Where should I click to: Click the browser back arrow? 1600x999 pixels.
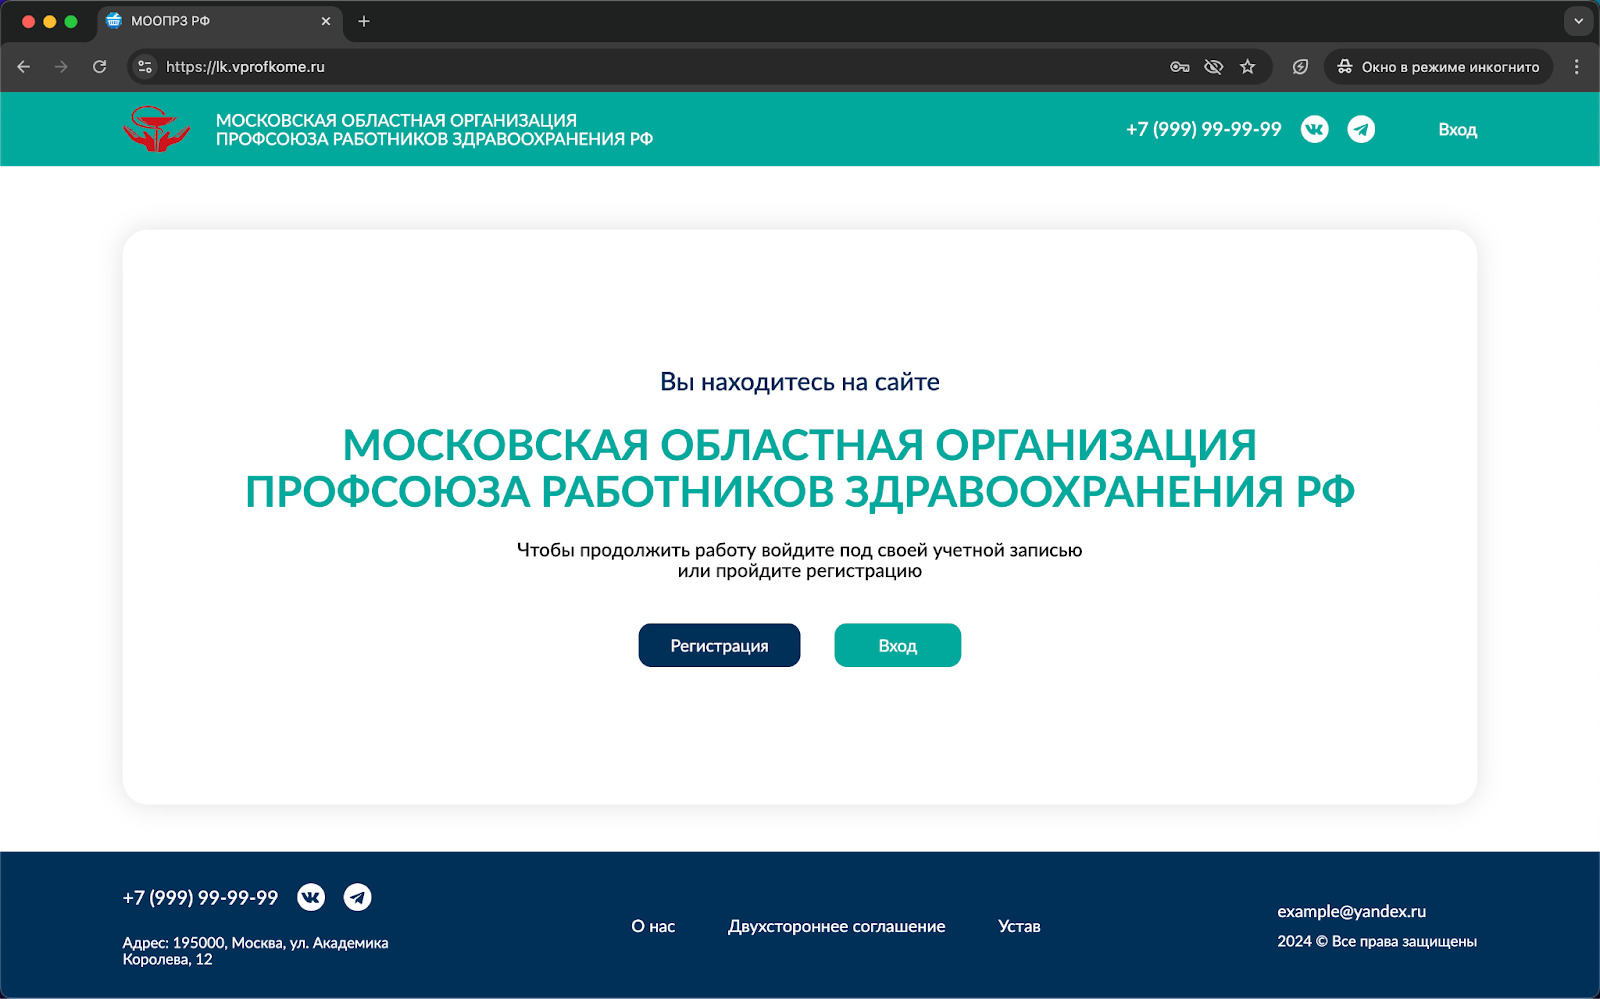click(24, 66)
